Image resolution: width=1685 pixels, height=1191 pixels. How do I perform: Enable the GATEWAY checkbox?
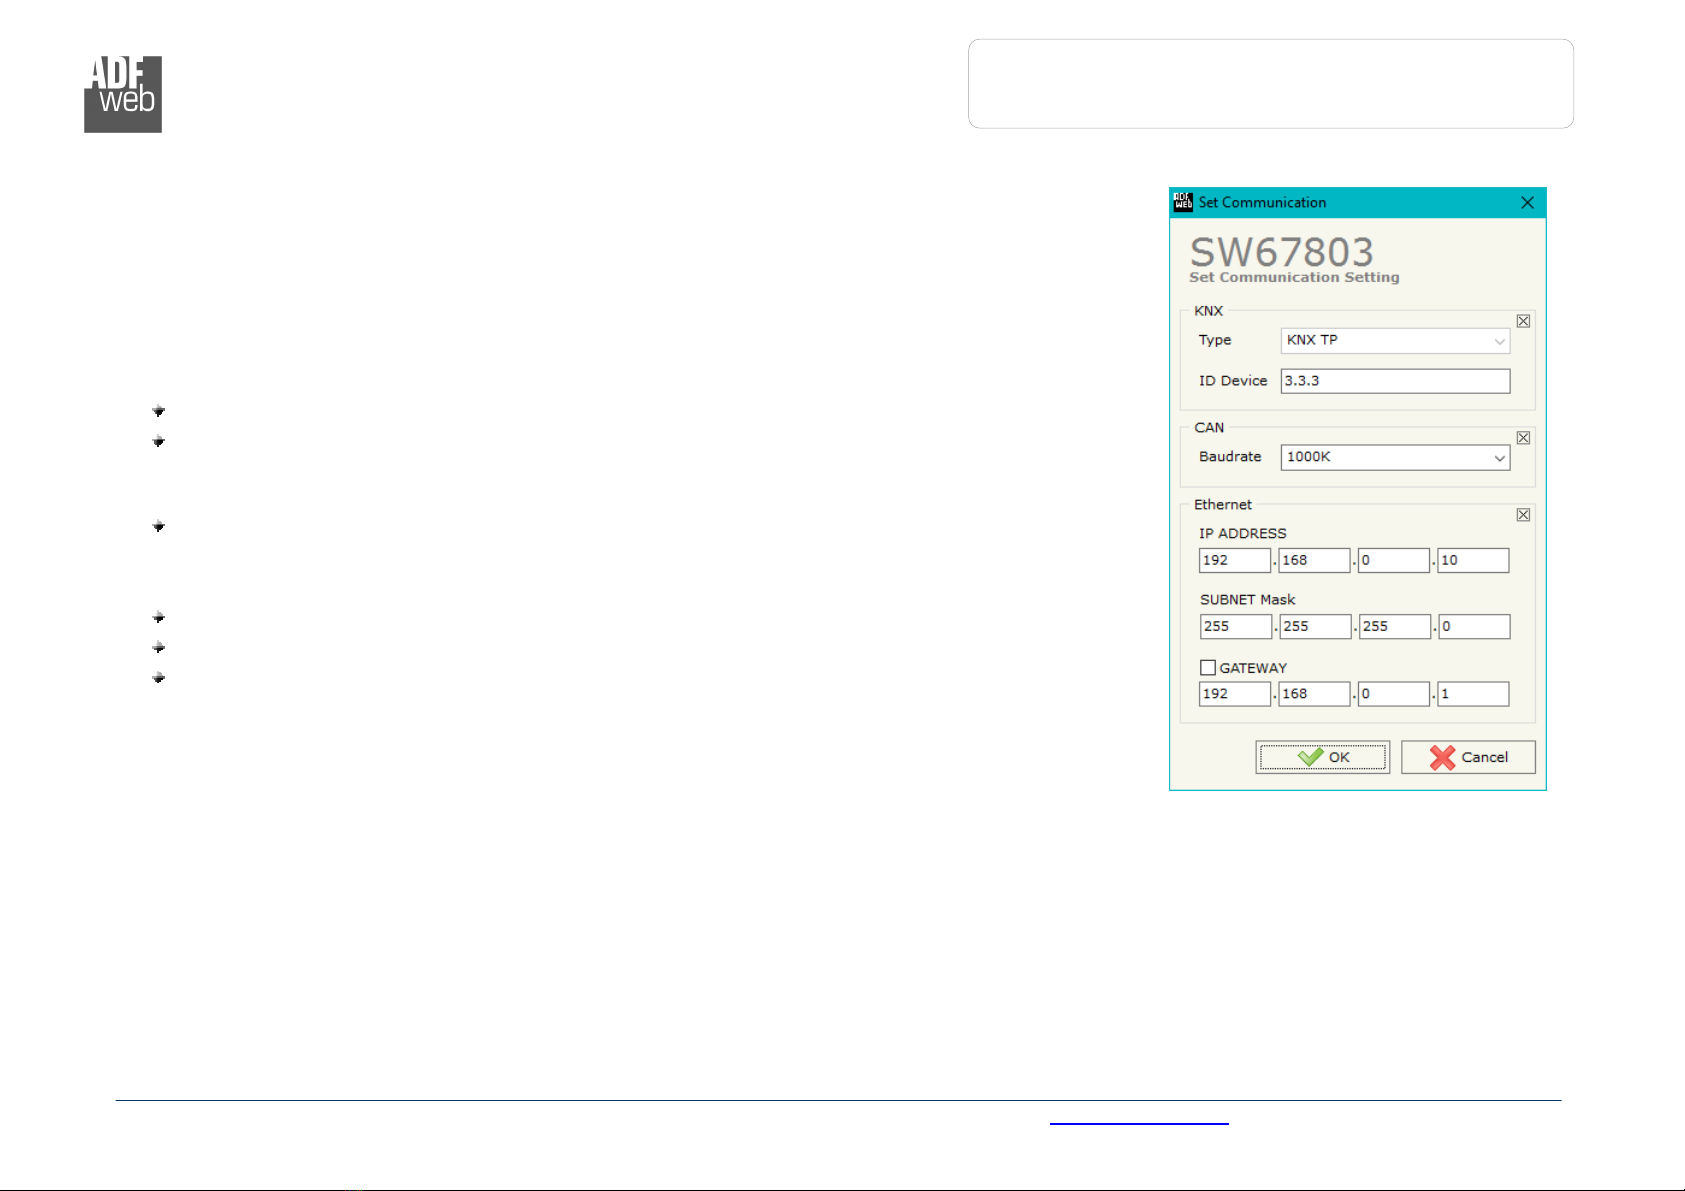pos(1208,667)
